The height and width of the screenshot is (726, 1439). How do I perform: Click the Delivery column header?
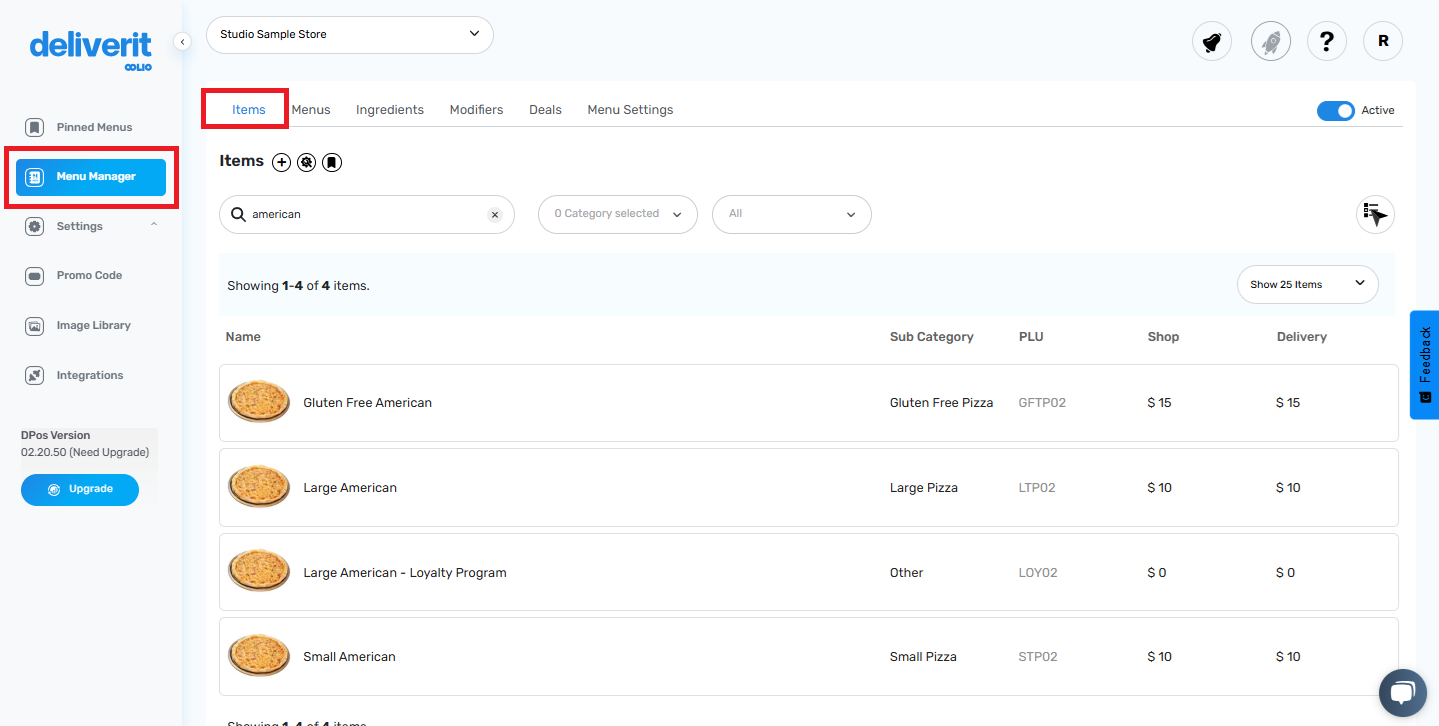click(1302, 337)
